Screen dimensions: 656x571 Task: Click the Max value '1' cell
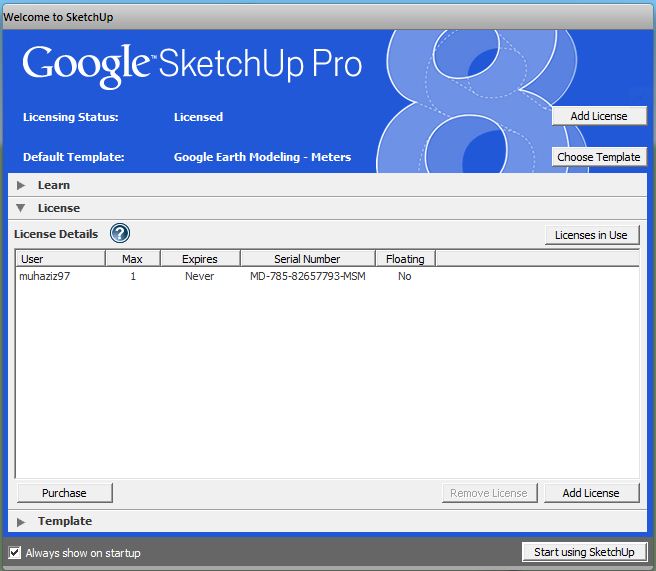tap(133, 276)
